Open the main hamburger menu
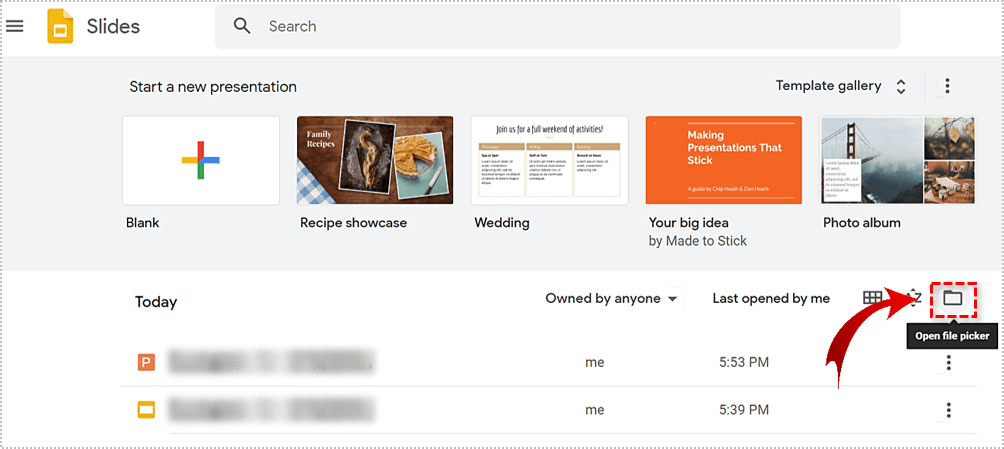This screenshot has height=449, width=1004. click(x=15, y=26)
